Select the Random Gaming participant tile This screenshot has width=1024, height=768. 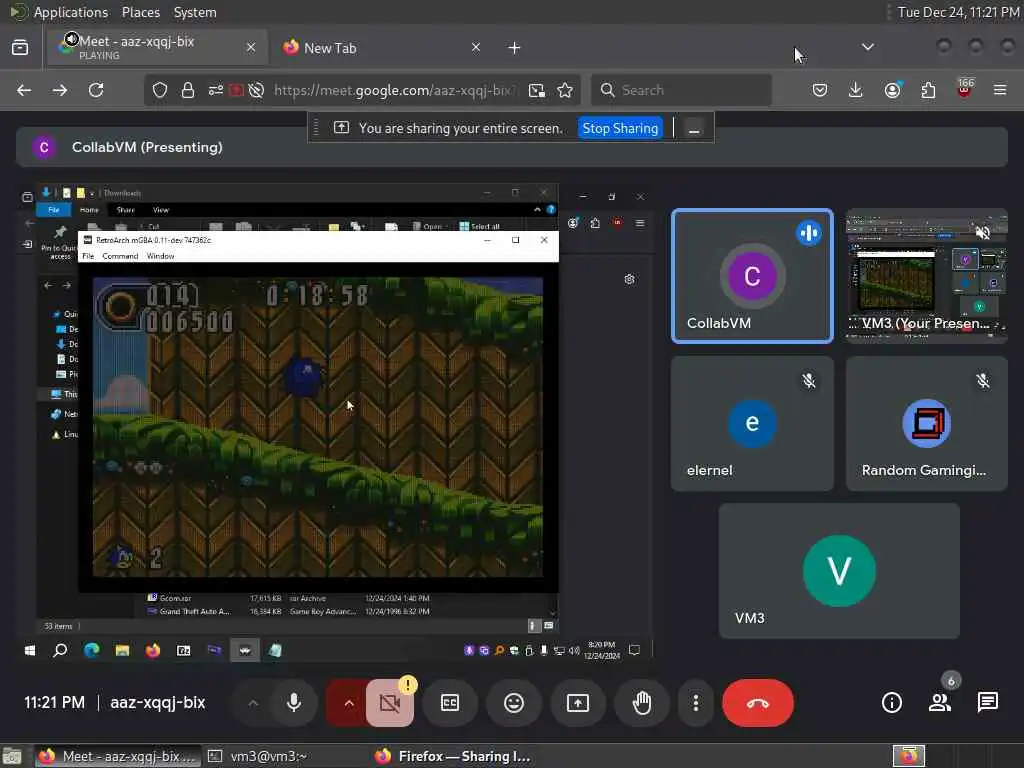pos(926,423)
